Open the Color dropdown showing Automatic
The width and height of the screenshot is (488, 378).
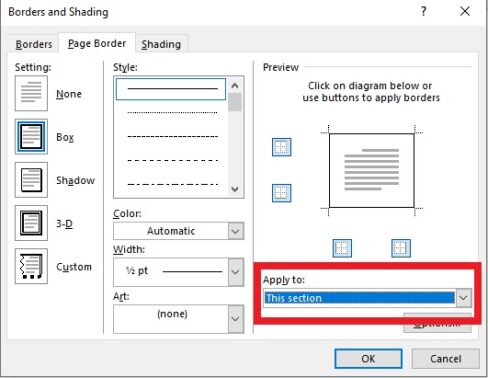(179, 231)
